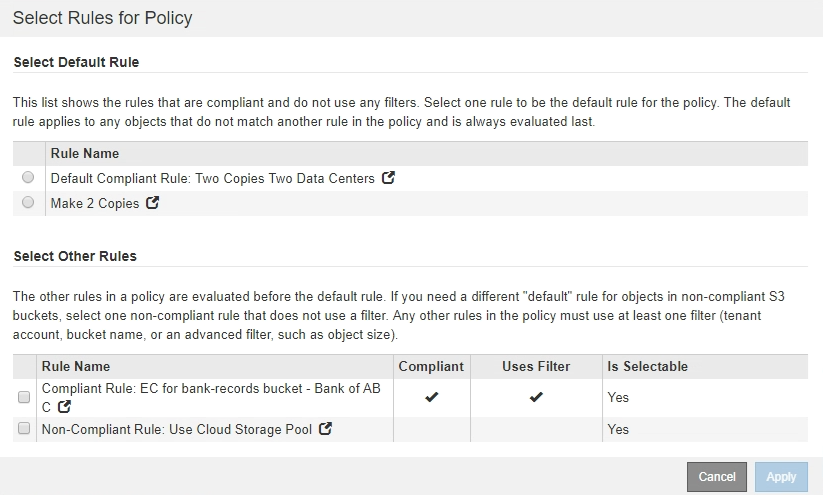823x495 pixels.
Task: Check the EC for bank-records rule checkbox
Action: coord(24,397)
